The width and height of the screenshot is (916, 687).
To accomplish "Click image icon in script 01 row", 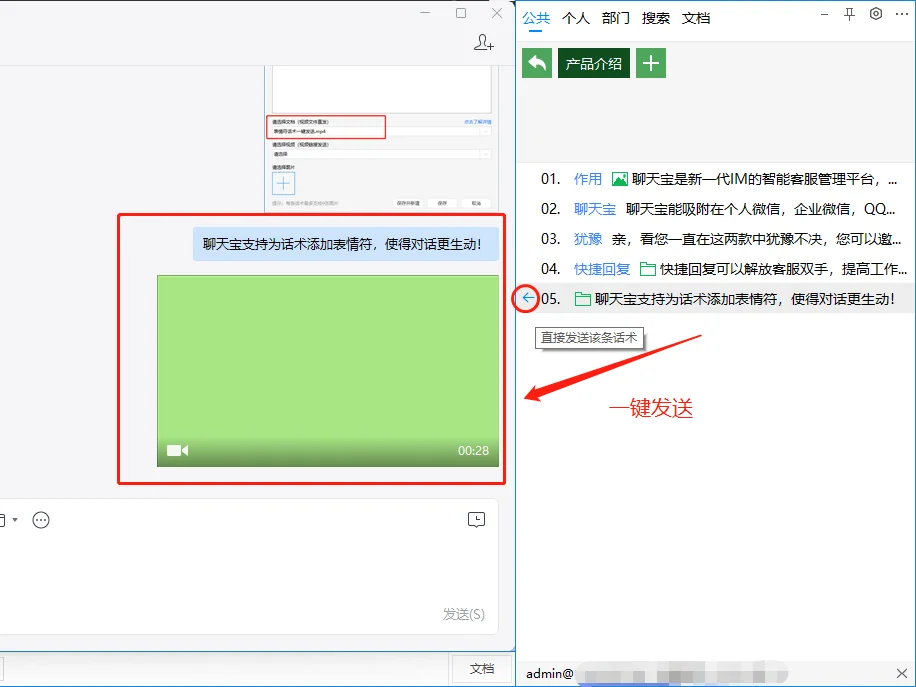I will tap(619, 179).
